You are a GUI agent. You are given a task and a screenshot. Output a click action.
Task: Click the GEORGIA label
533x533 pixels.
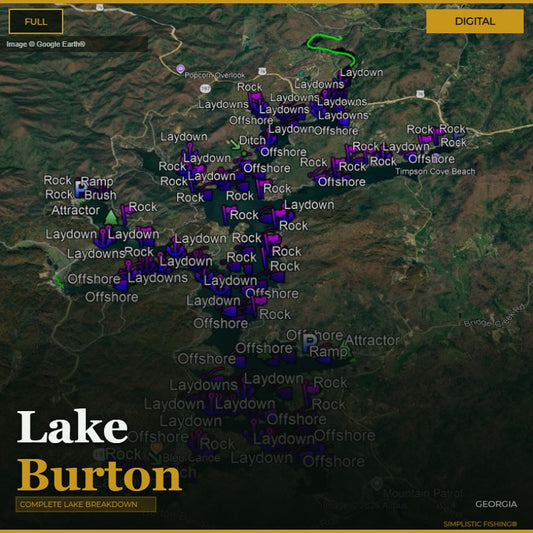coord(496,504)
